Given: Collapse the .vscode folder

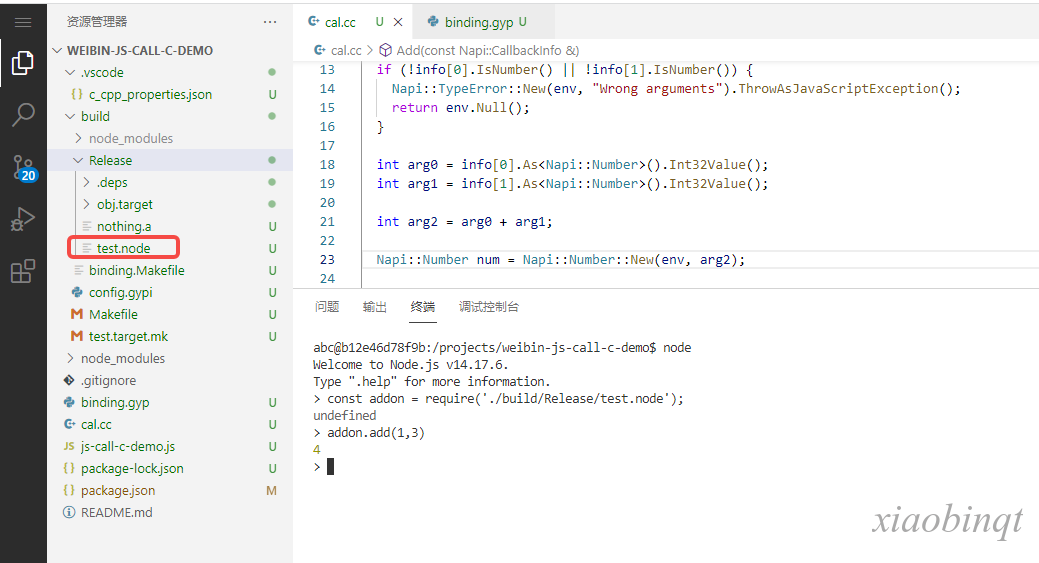Looking at the screenshot, I should point(70,72).
